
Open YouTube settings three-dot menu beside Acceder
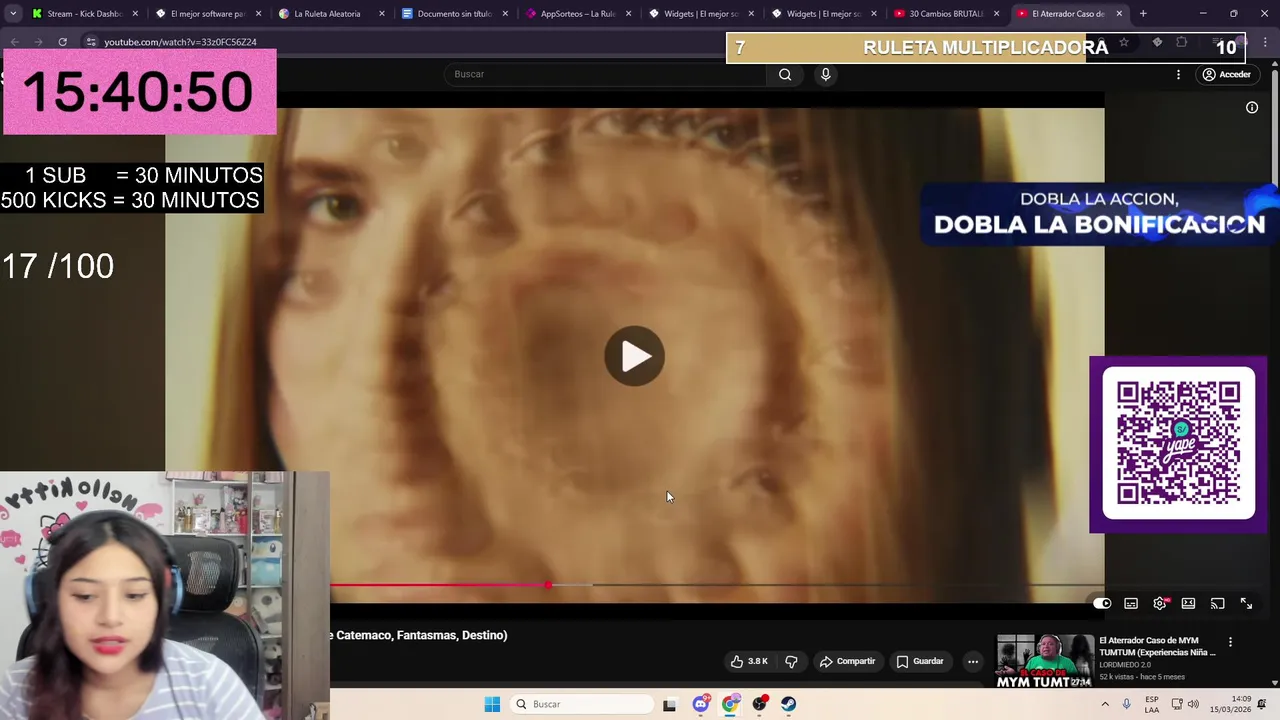tap(1178, 74)
